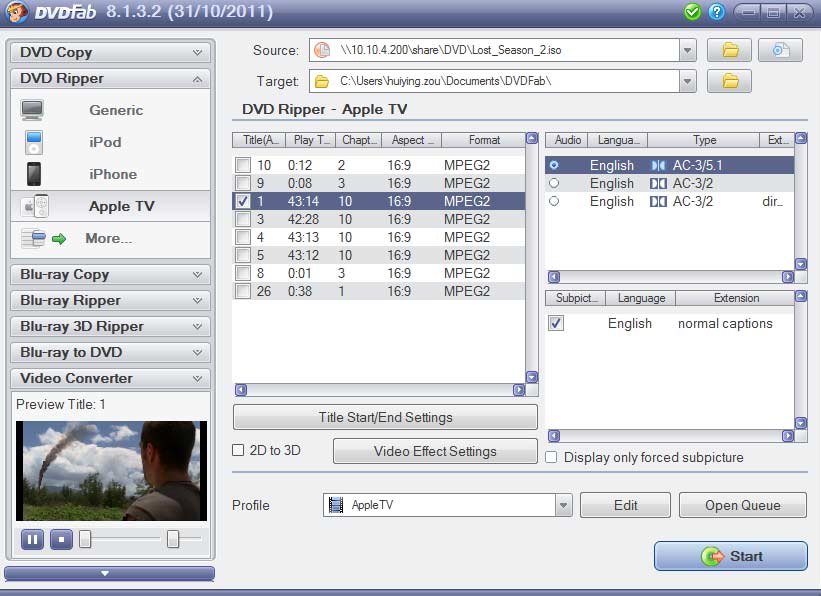Click the Edit profile button
The width and height of the screenshot is (821, 596).
(625, 505)
